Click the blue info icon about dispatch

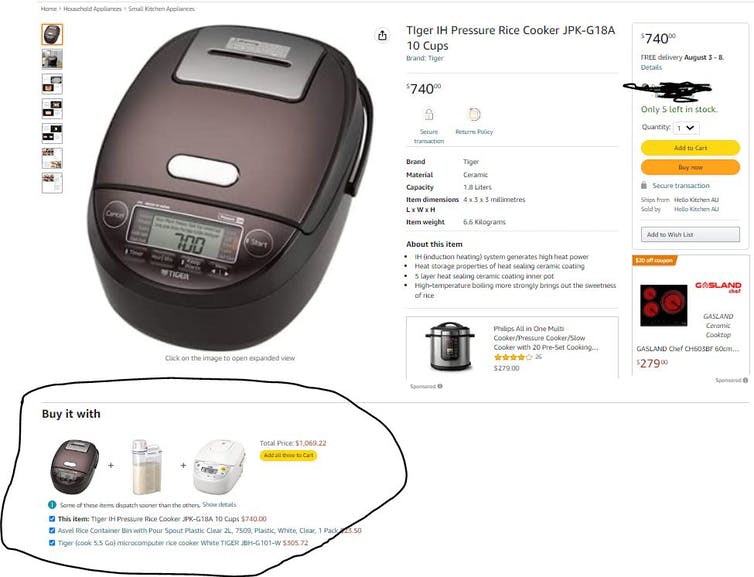(52, 505)
